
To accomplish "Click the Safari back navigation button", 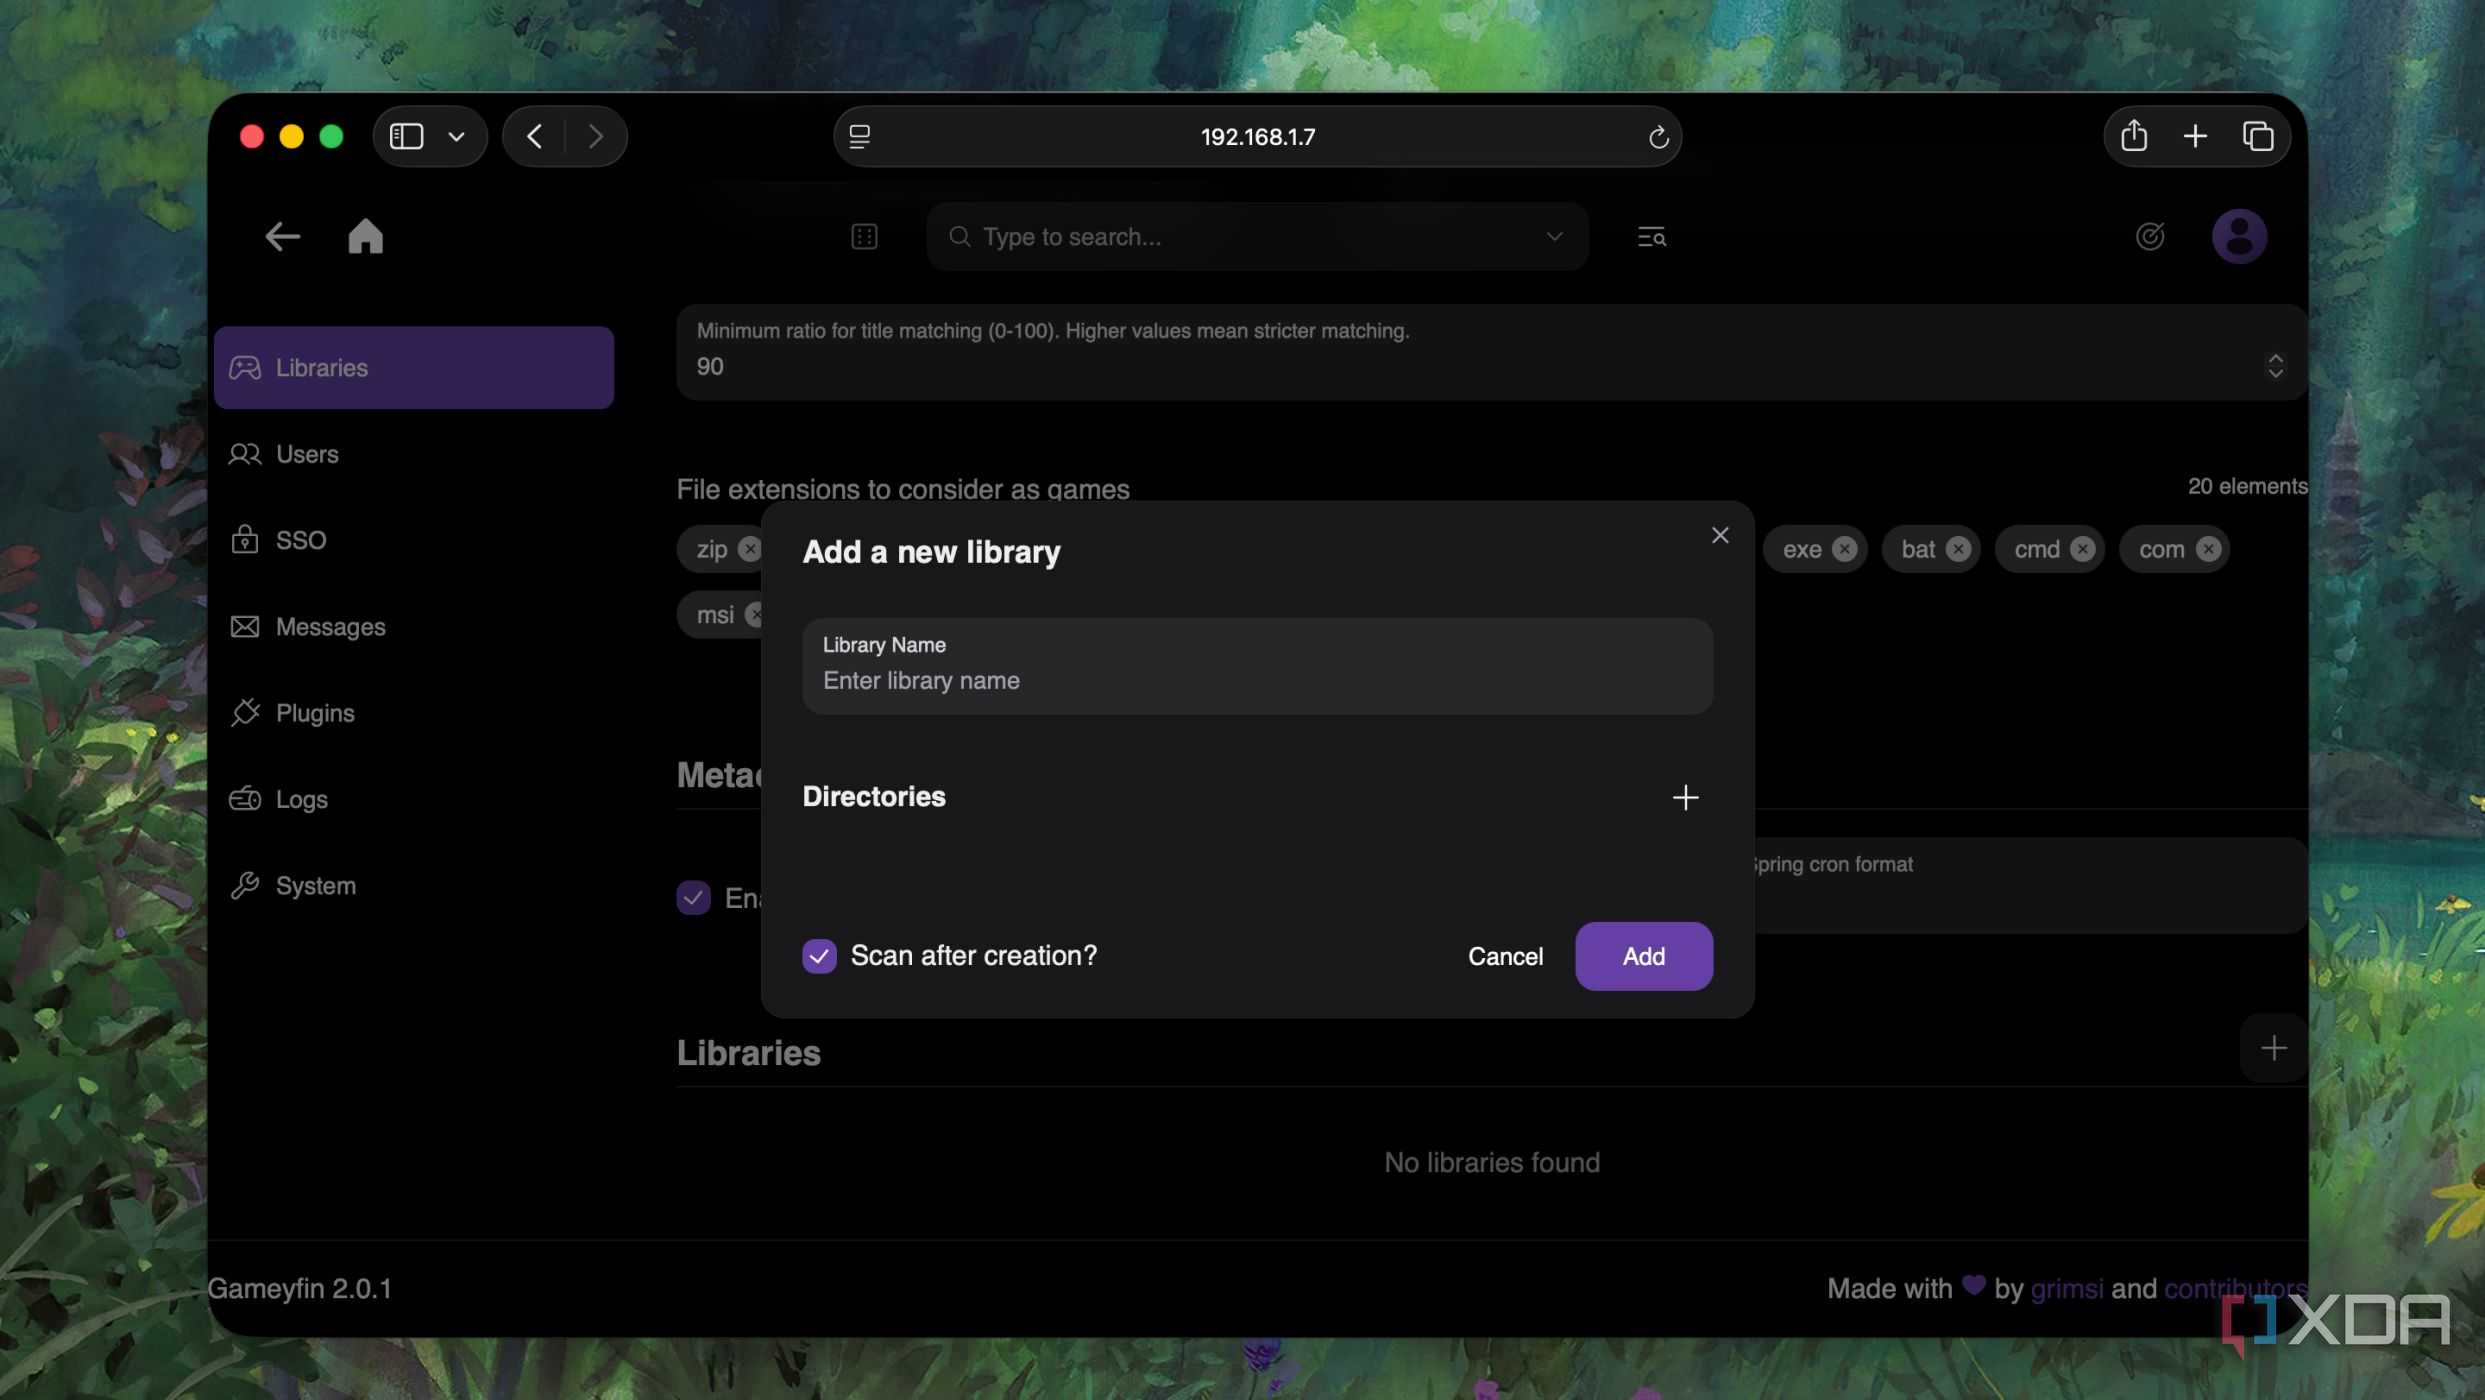I will (534, 136).
